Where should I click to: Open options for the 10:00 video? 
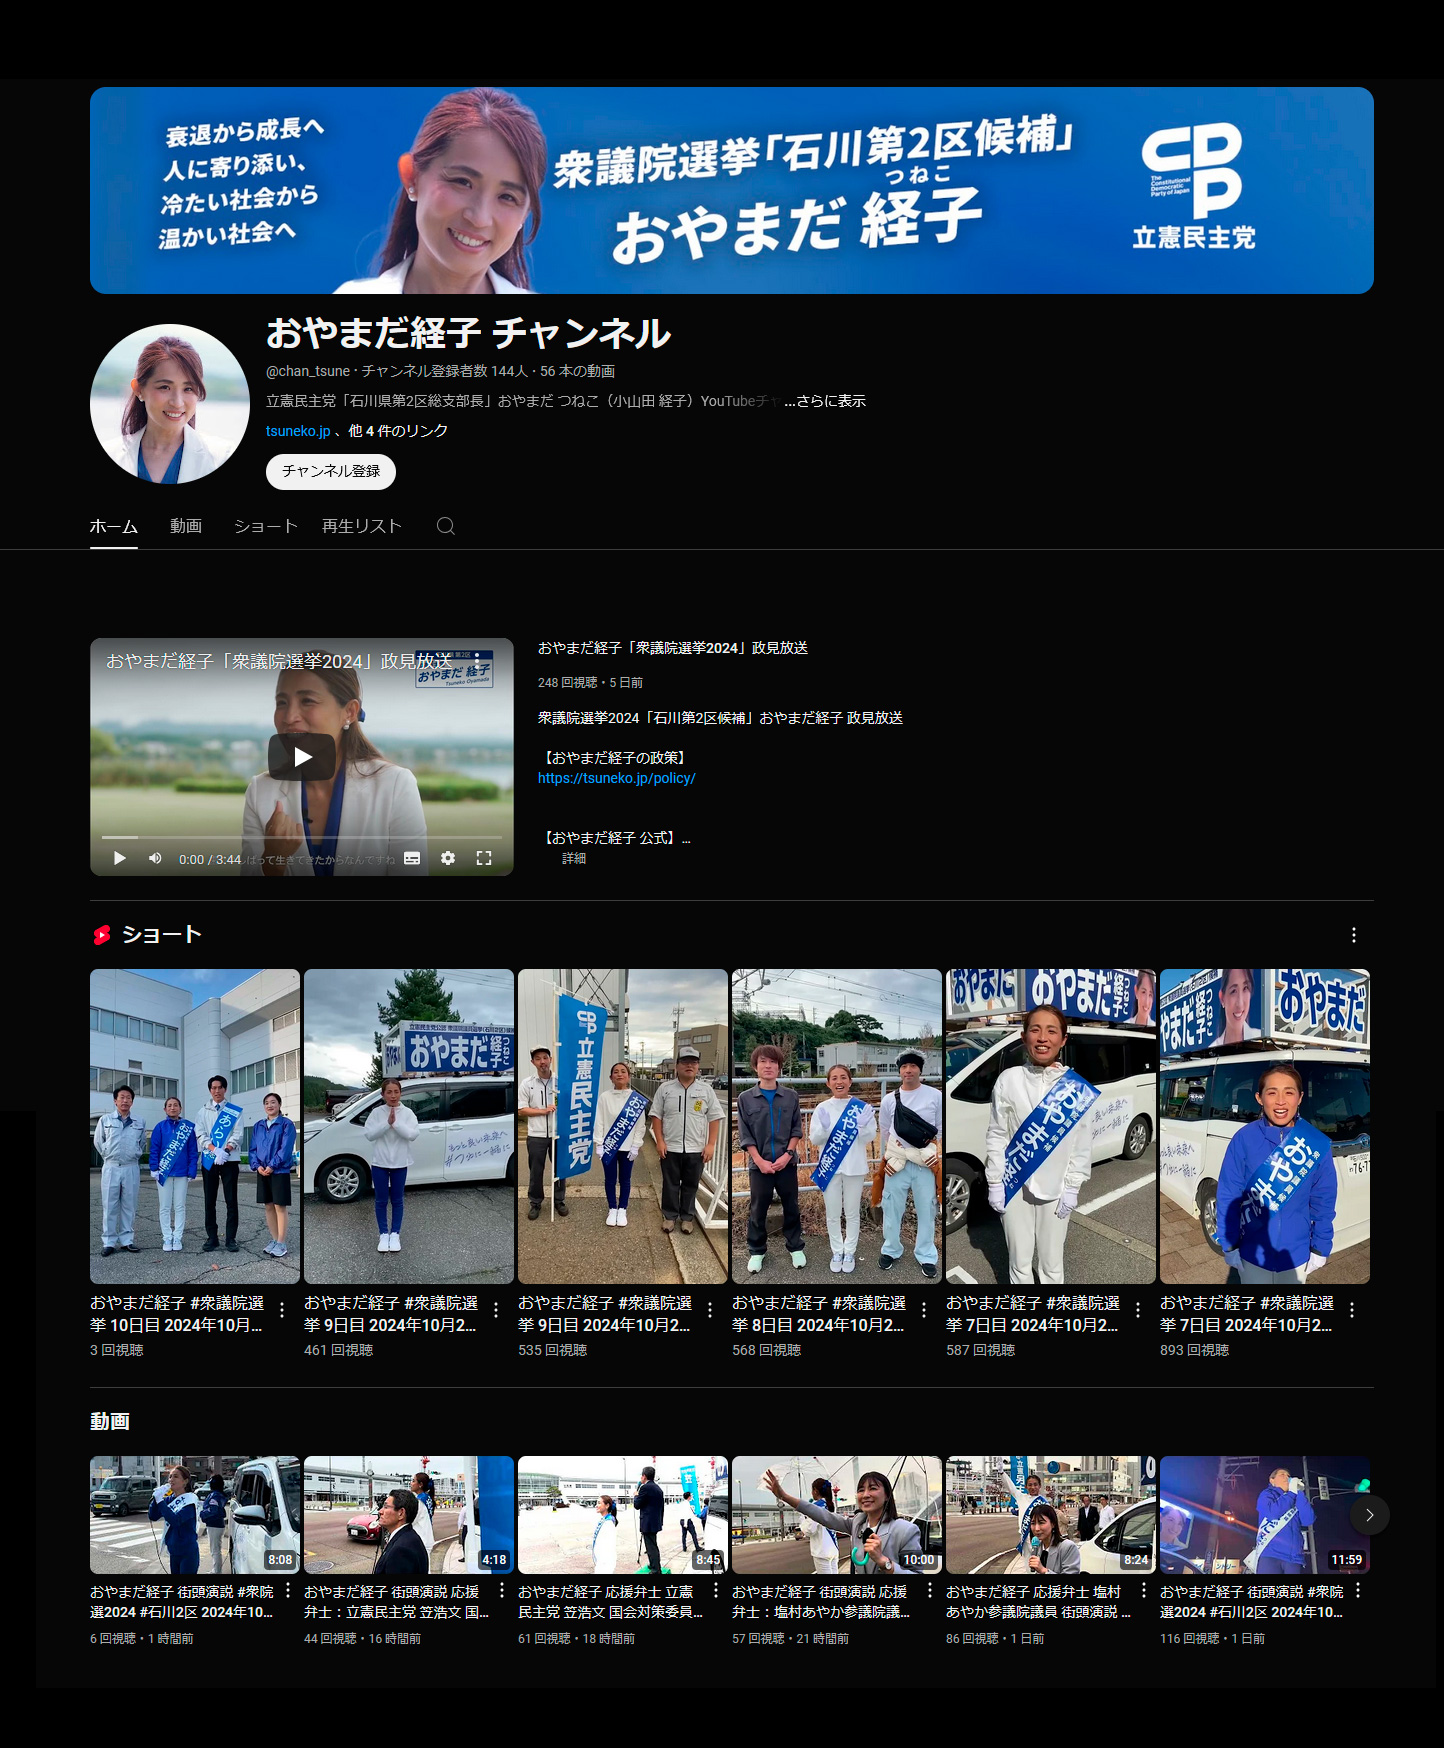pos(930,1590)
